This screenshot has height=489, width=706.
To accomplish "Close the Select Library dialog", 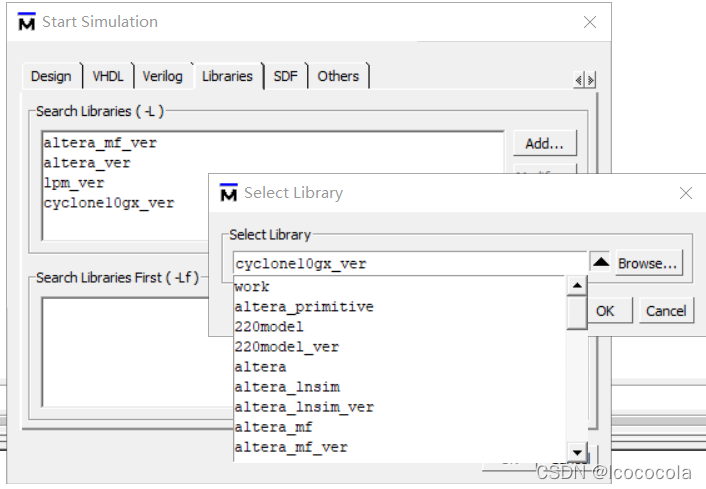I will point(686,193).
